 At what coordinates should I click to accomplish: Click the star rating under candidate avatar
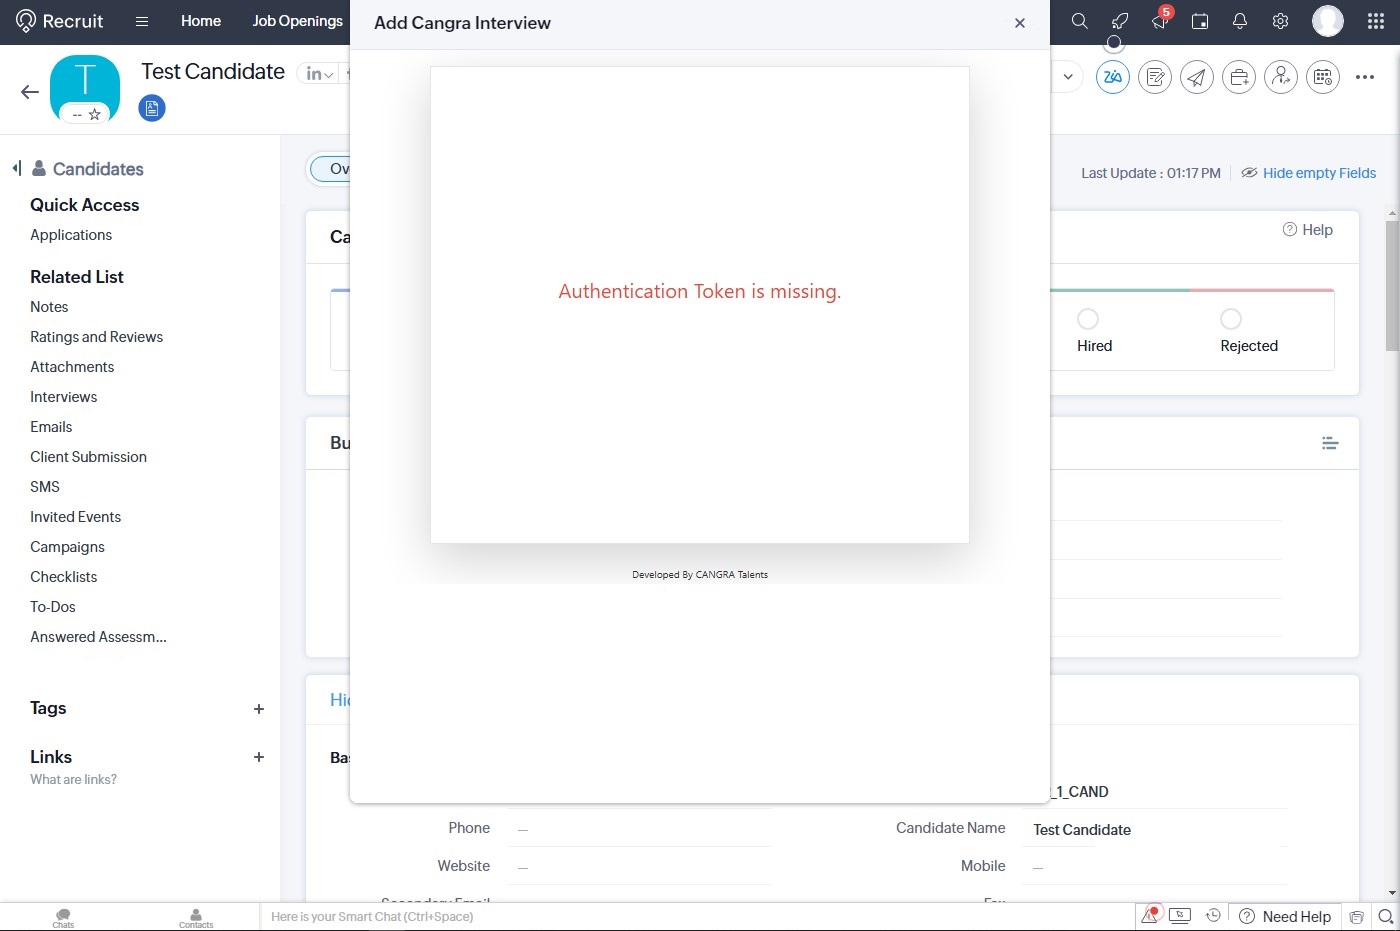point(94,114)
